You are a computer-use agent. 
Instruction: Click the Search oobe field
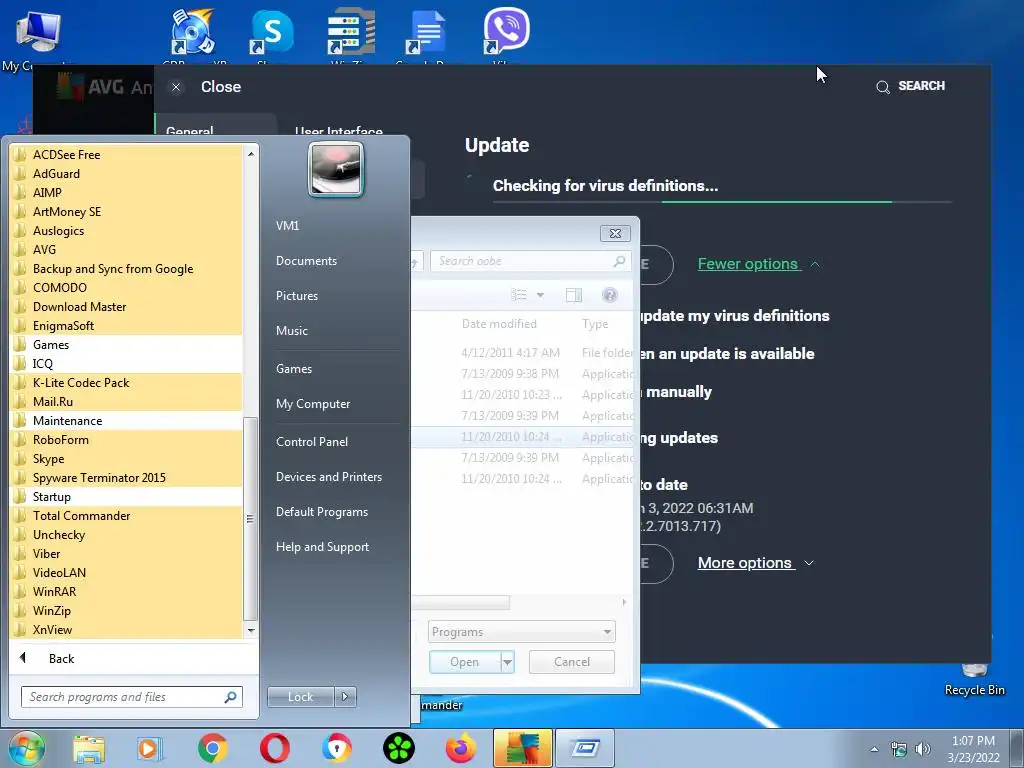(530, 261)
